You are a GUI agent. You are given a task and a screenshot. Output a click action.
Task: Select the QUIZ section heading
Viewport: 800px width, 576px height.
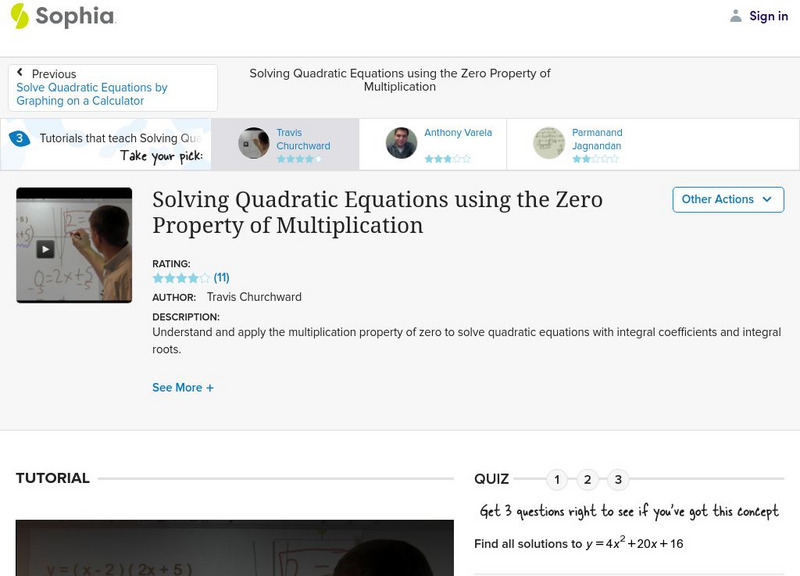(492, 478)
